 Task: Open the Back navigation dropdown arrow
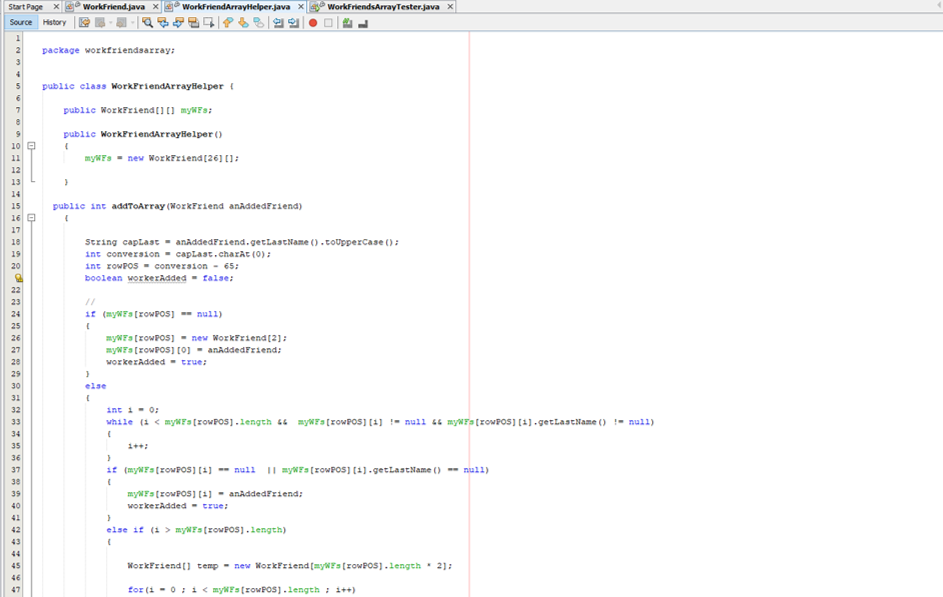[110, 22]
